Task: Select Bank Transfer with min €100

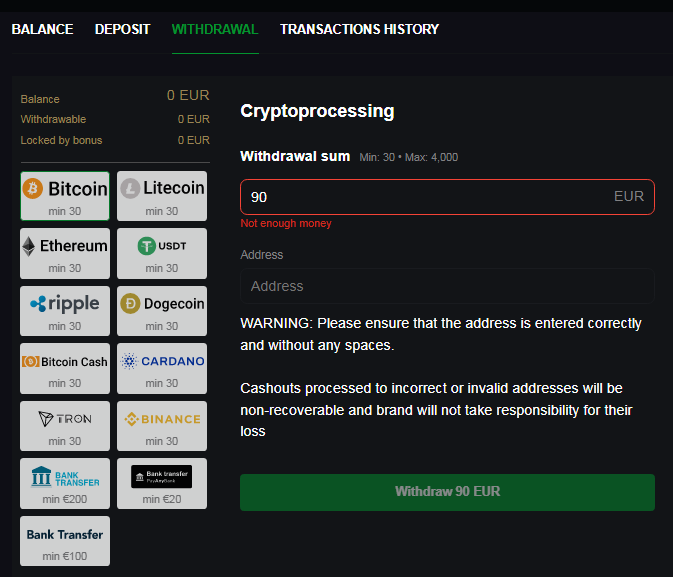Action: coord(65,541)
